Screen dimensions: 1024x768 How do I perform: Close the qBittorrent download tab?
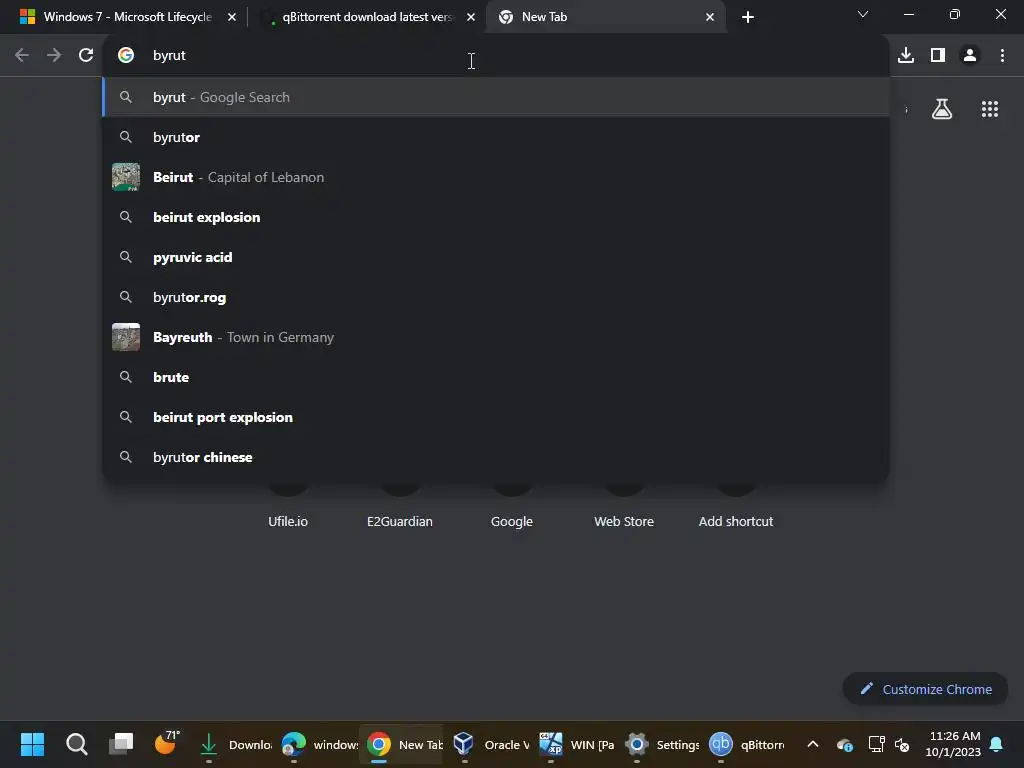tap(471, 17)
